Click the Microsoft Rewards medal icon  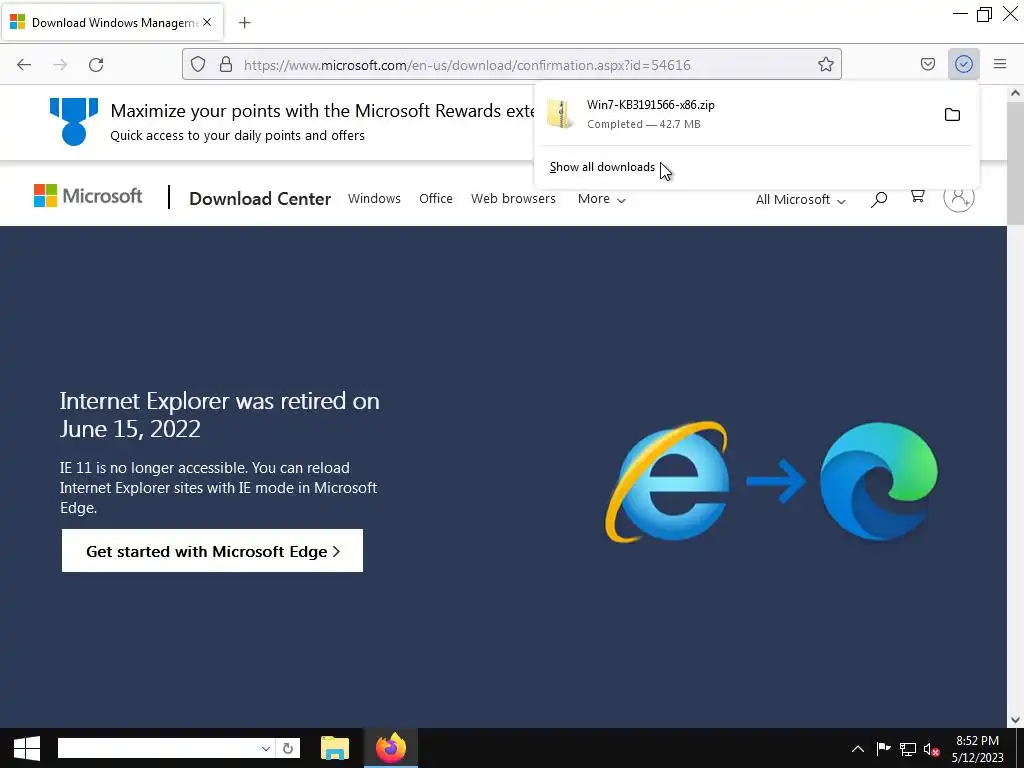pos(74,121)
